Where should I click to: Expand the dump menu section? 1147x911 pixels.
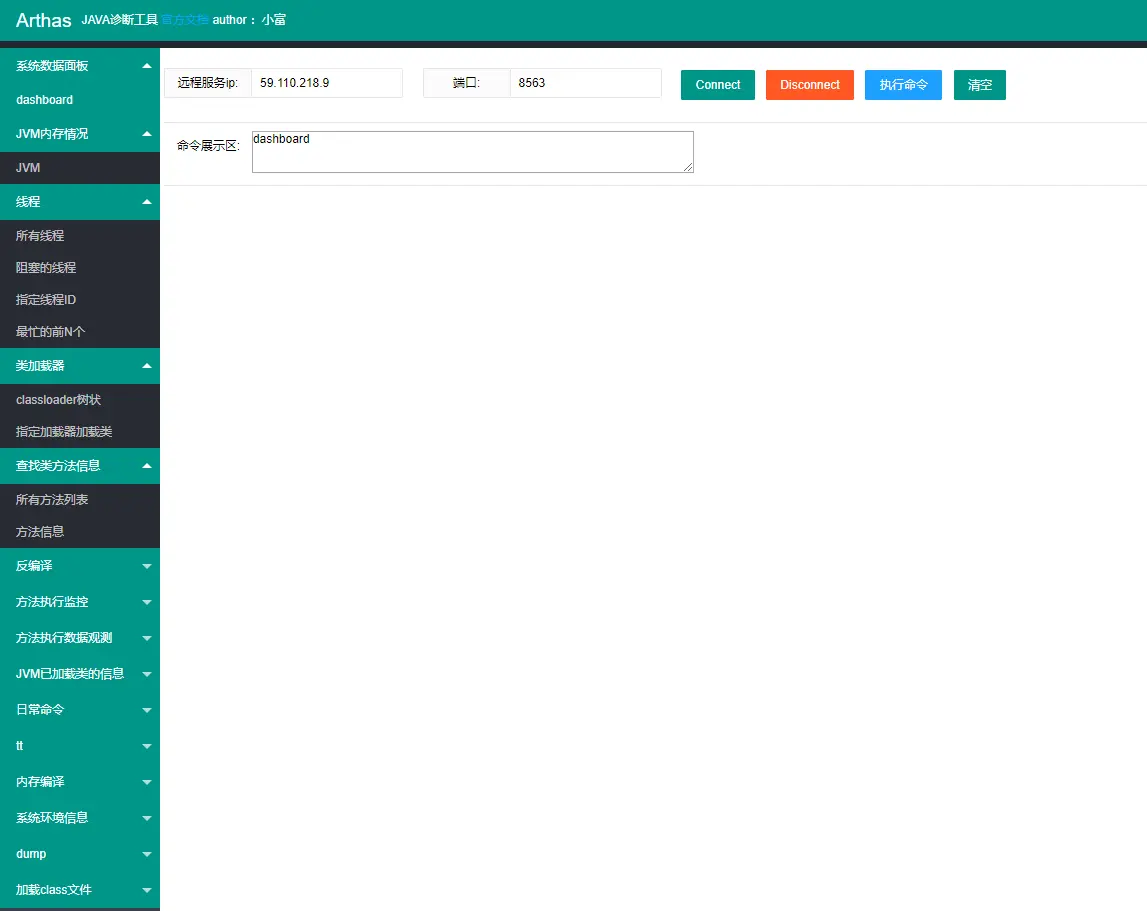tap(80, 853)
